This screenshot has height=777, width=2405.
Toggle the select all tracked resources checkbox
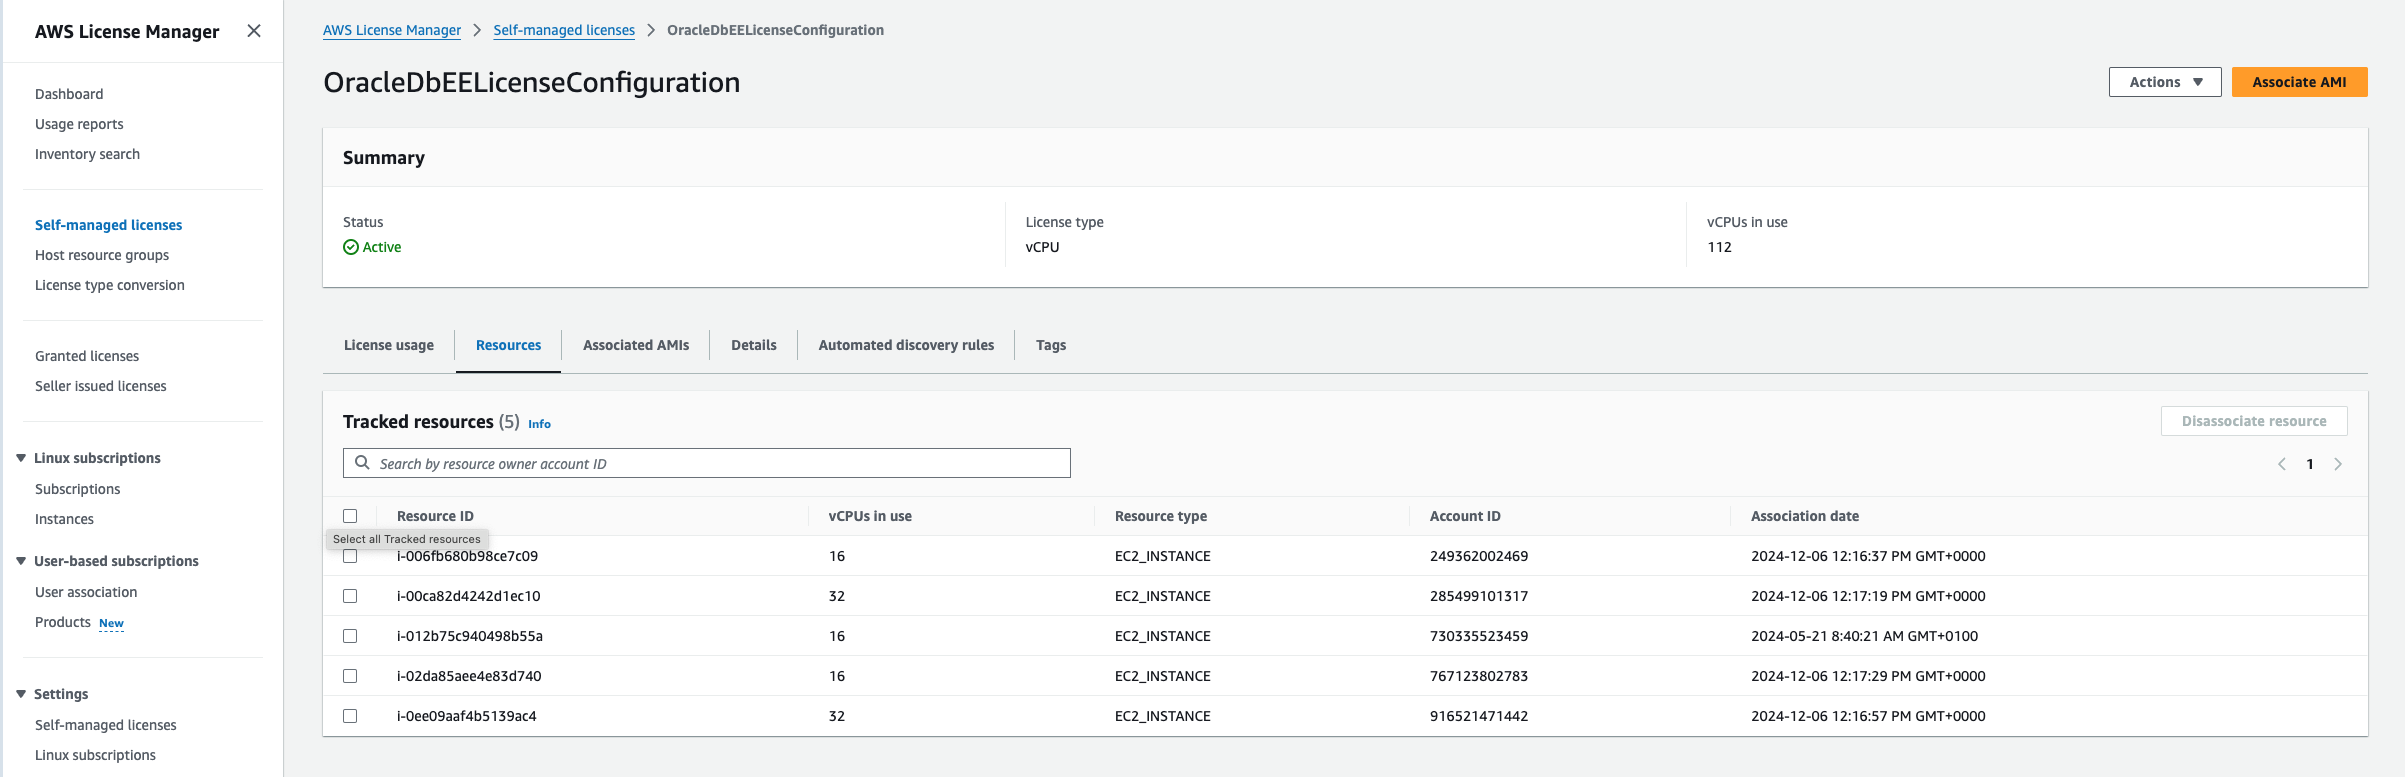(x=350, y=516)
